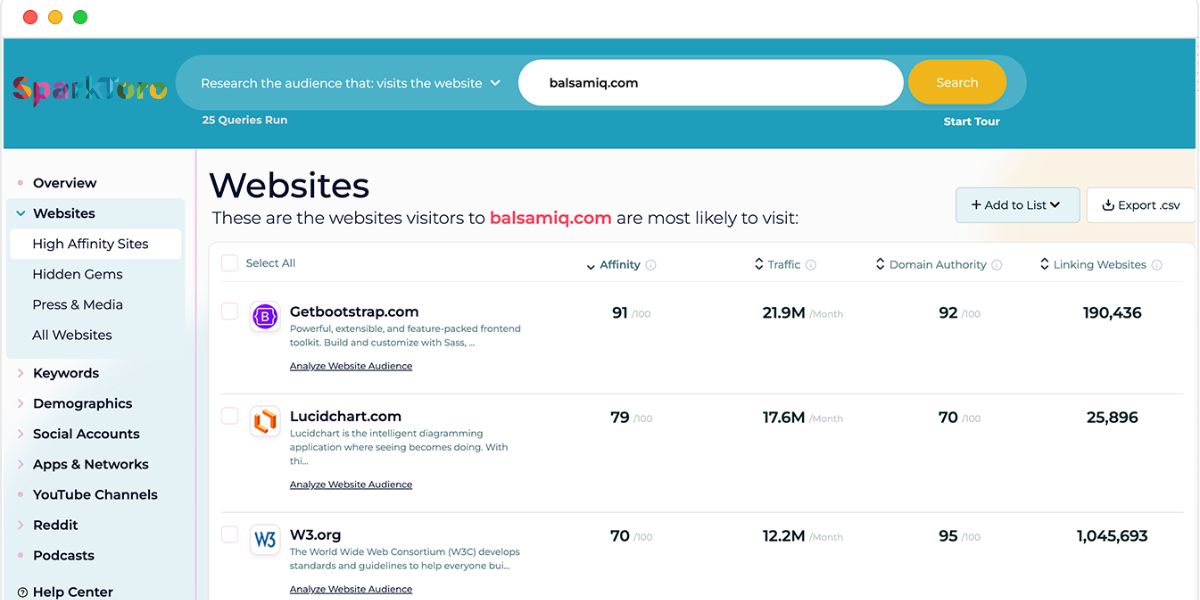Click Getbootstrap.com affinity value 91
The width and height of the screenshot is (1200, 600).
pos(620,313)
